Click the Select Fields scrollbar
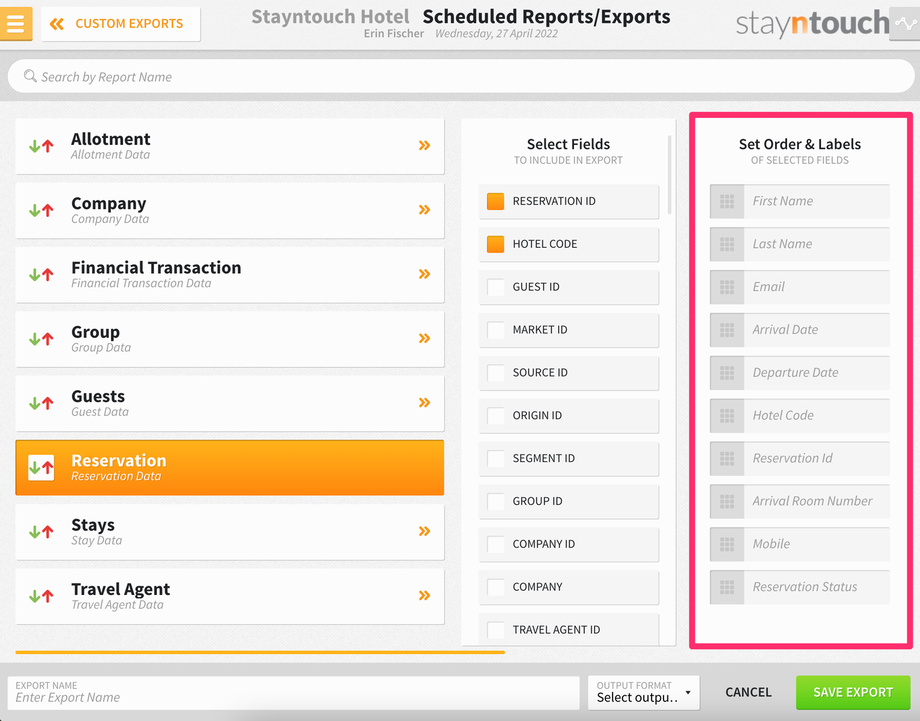 click(669, 175)
